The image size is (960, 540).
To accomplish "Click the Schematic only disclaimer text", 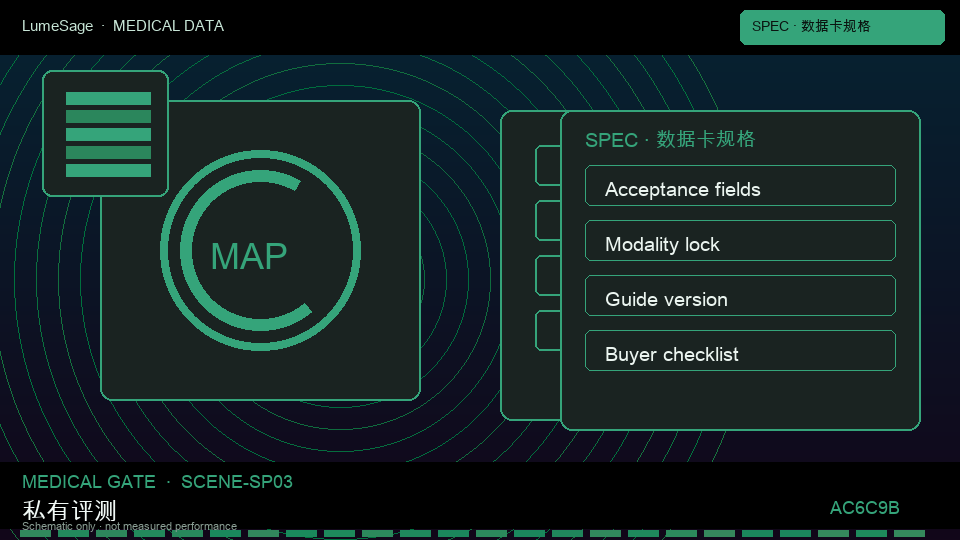I will (x=129, y=526).
